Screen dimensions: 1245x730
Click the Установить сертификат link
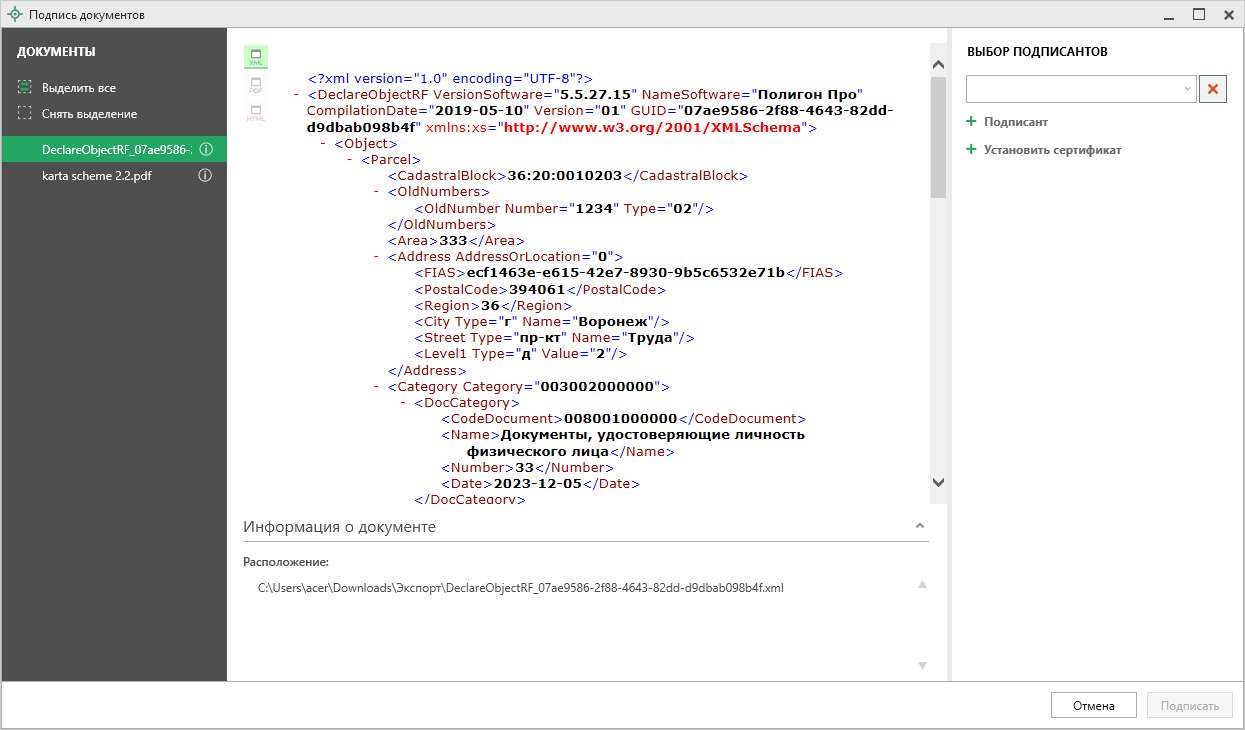pos(1051,150)
